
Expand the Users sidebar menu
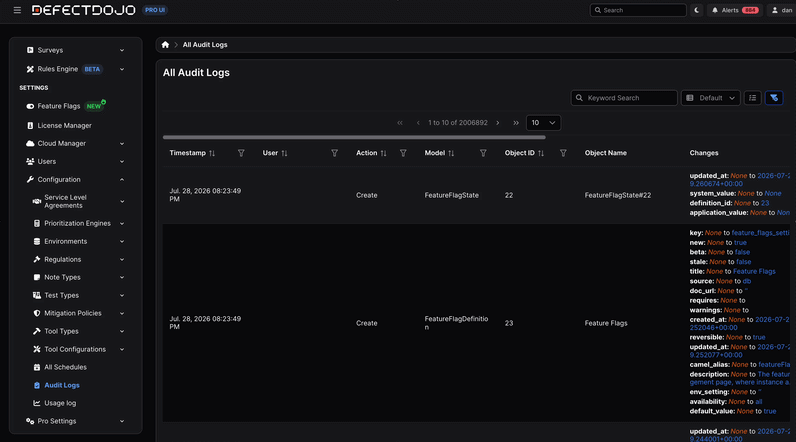(75, 161)
